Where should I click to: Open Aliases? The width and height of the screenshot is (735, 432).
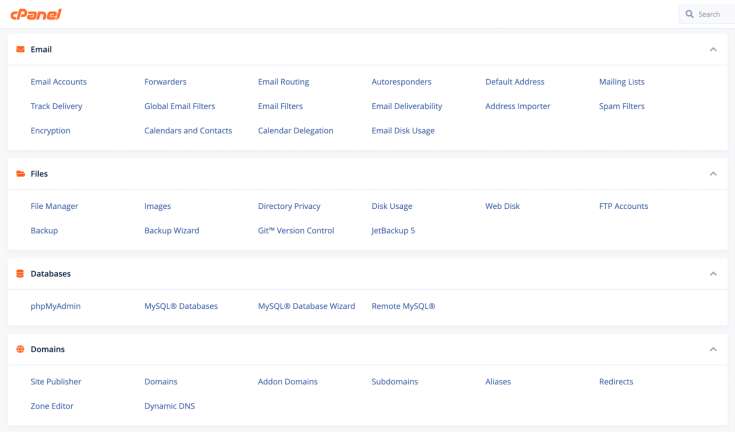(498, 381)
